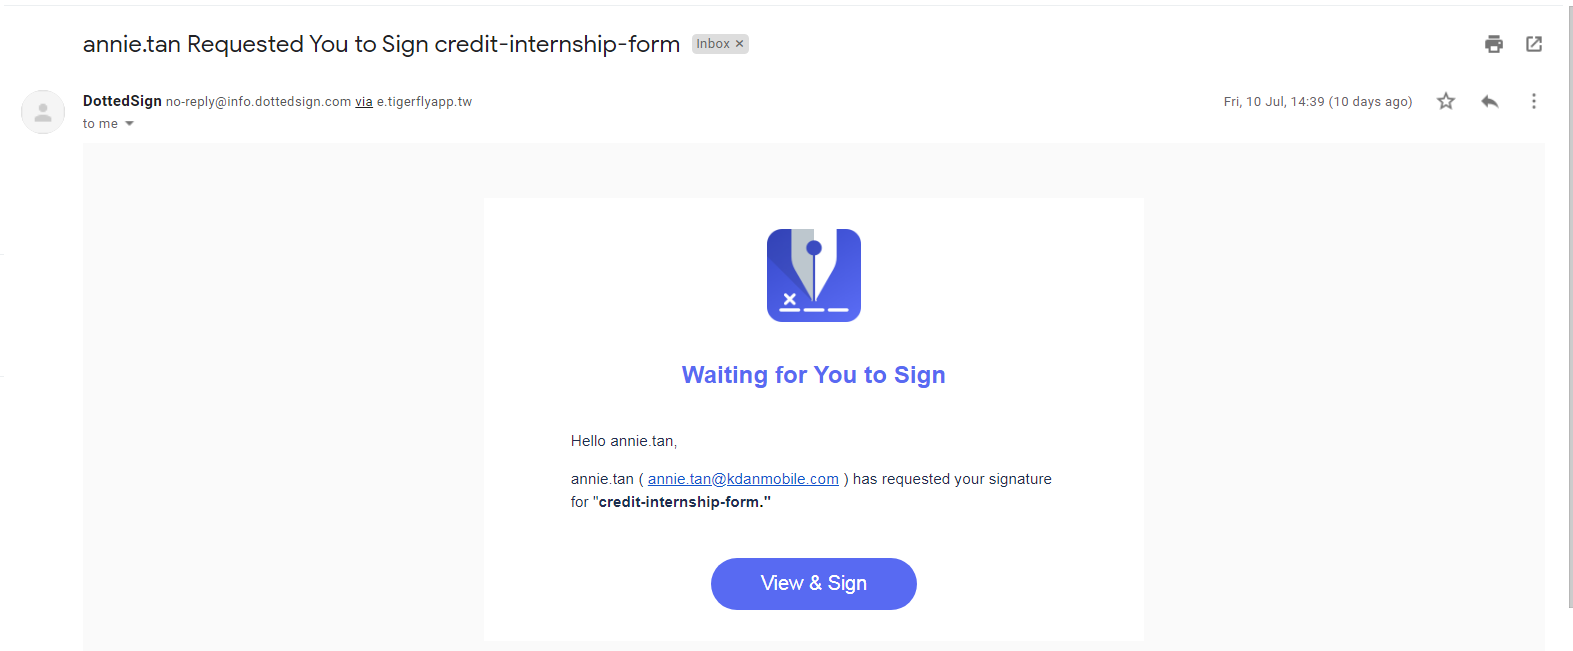Print this email with the printer icon
The height and width of the screenshot is (651, 1573).
pyautogui.click(x=1494, y=44)
